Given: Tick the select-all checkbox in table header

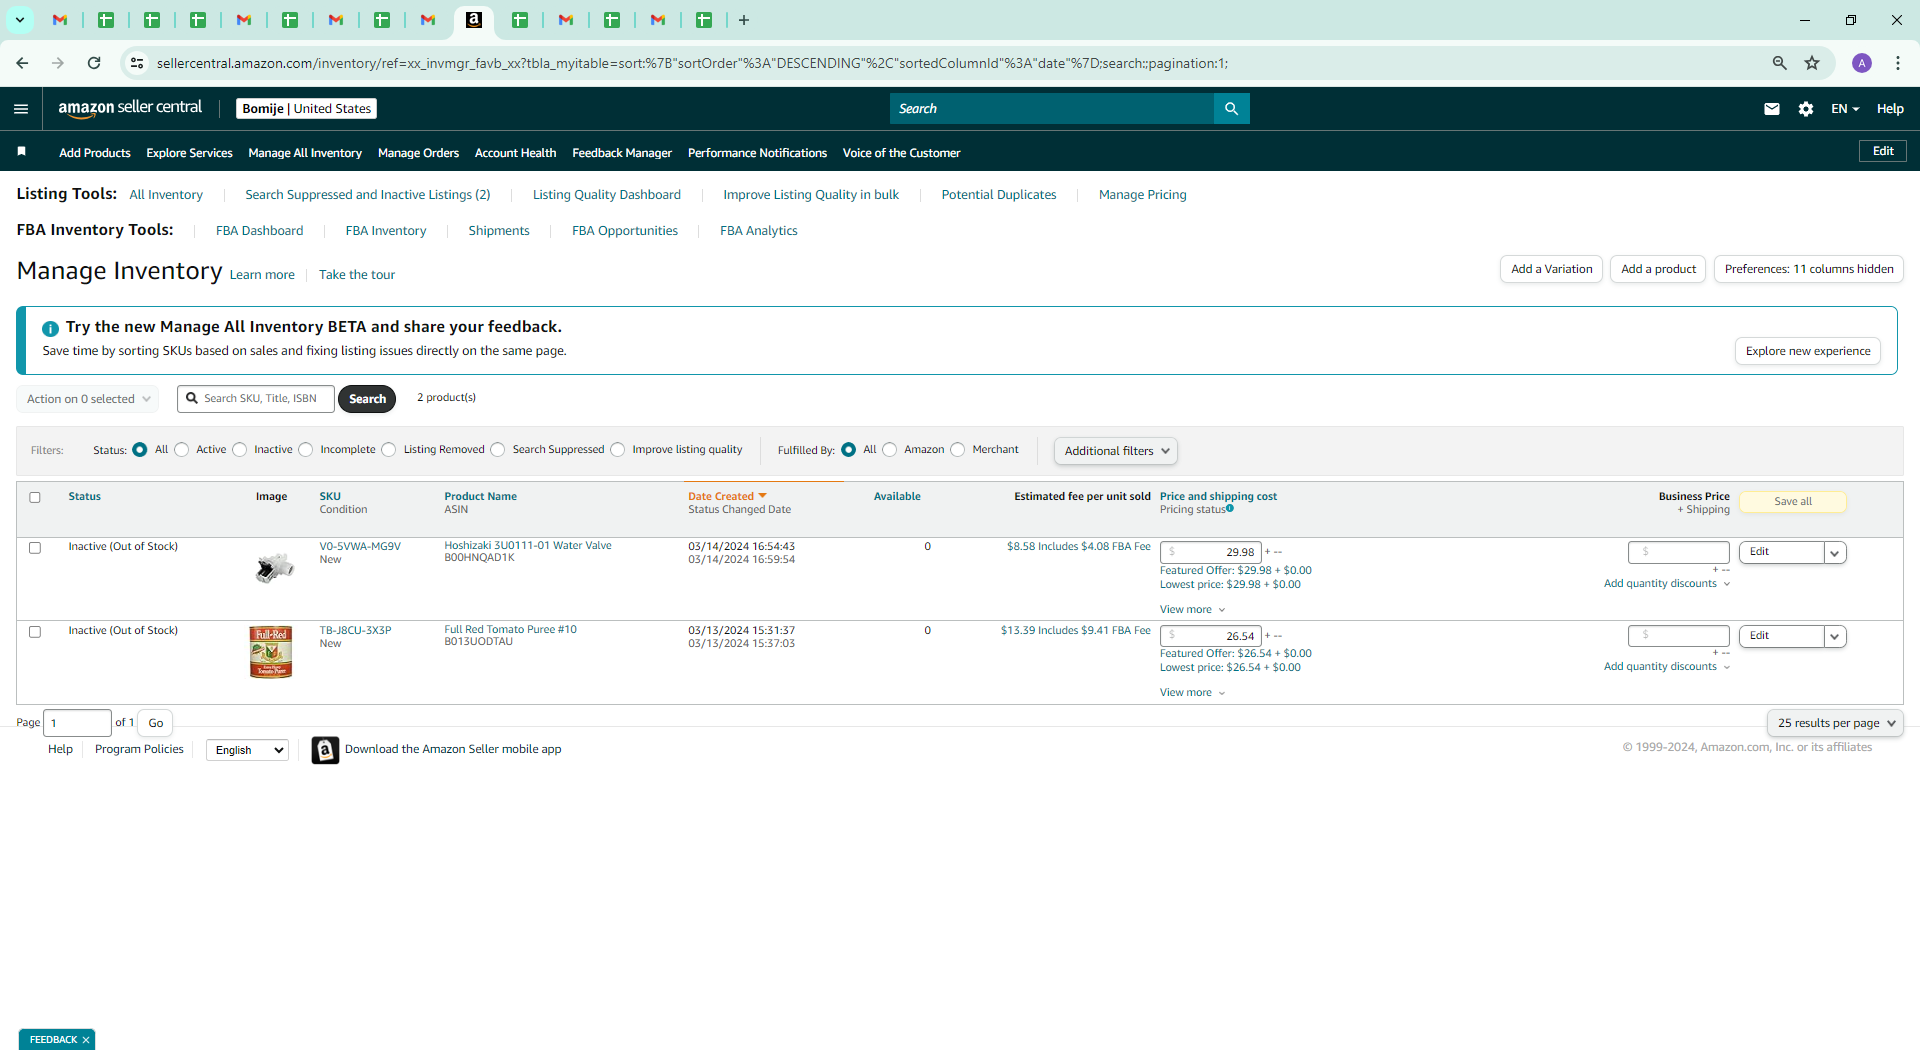Looking at the screenshot, I should (x=35, y=497).
